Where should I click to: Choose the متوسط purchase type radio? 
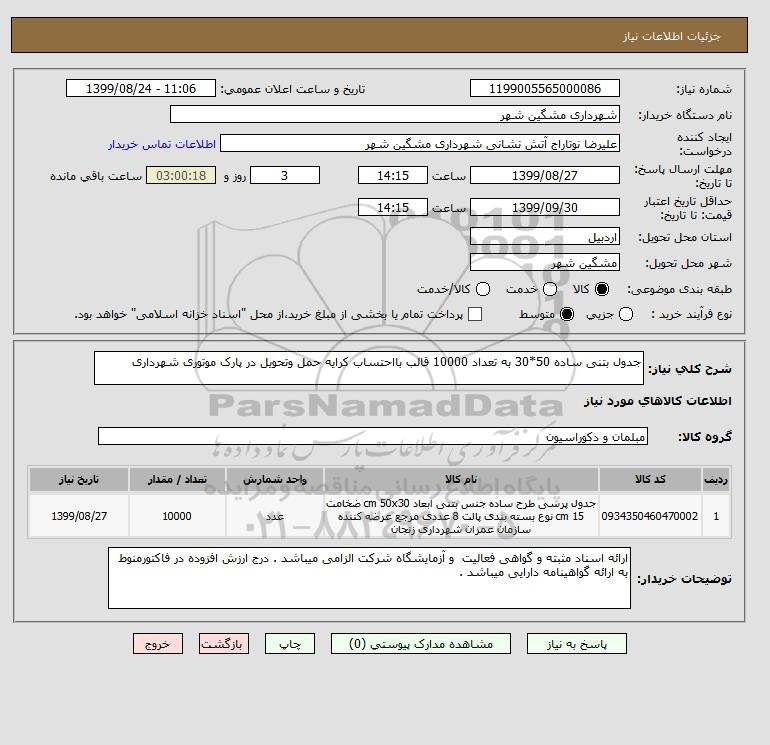(567, 314)
